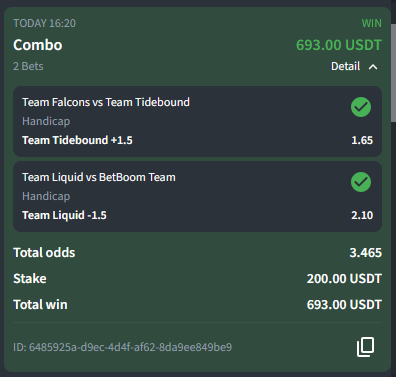This screenshot has height=377, width=396.
Task: Click the 2 Bets count label
Action: 28,66
